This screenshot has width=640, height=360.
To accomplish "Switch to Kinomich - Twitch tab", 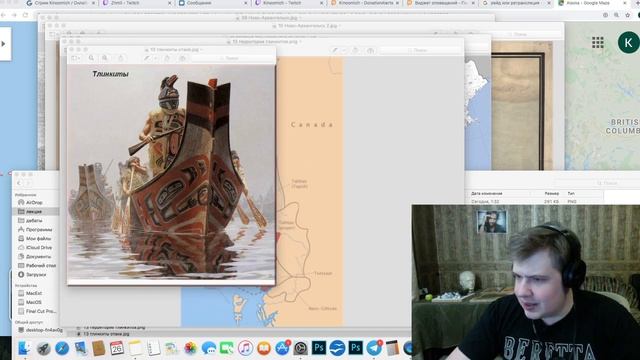I will (x=288, y=3).
